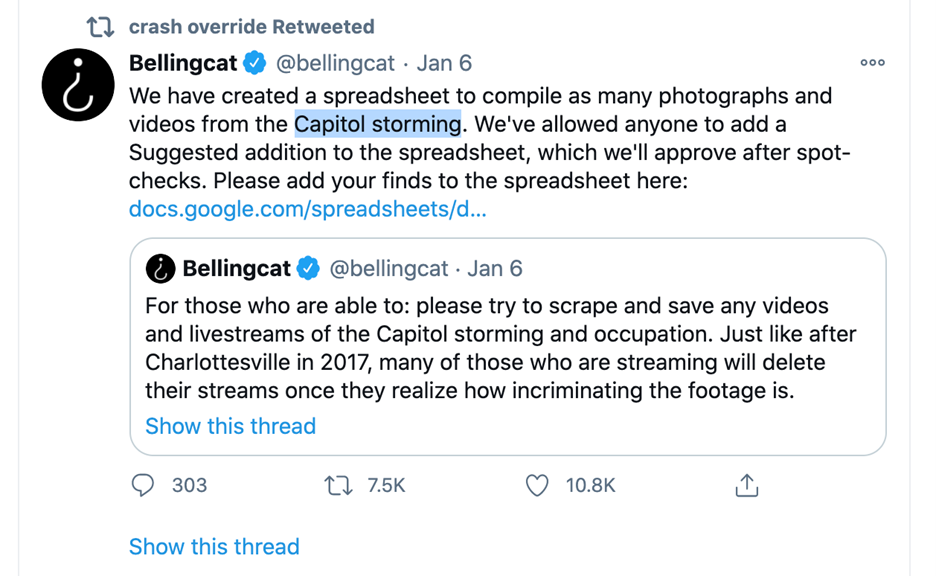Open the Jan 6 timestamp of main tweet
This screenshot has width=936, height=576.
tap(444, 63)
